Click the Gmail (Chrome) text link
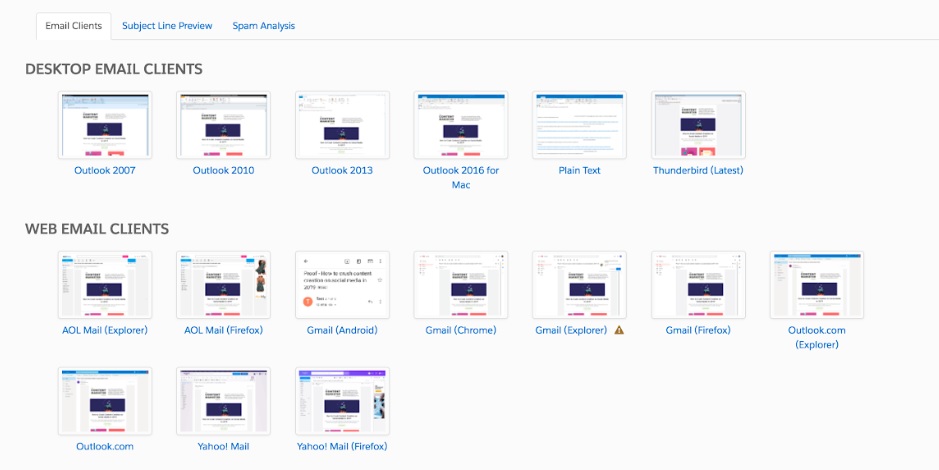Image resolution: width=939 pixels, height=470 pixels. tap(460, 330)
